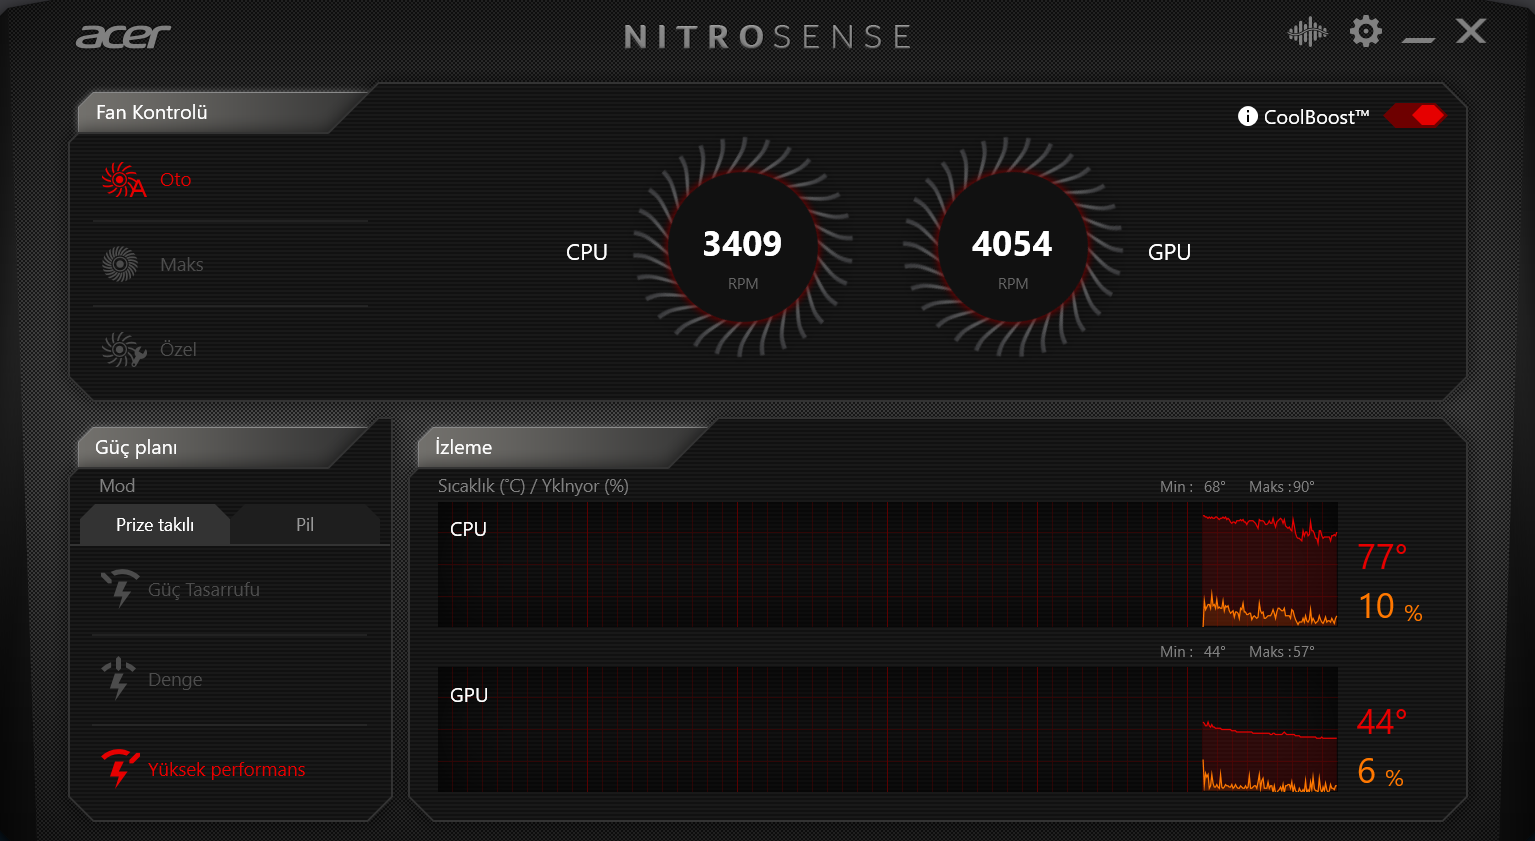Click the Fan Kontrolü section header

pyautogui.click(x=152, y=113)
